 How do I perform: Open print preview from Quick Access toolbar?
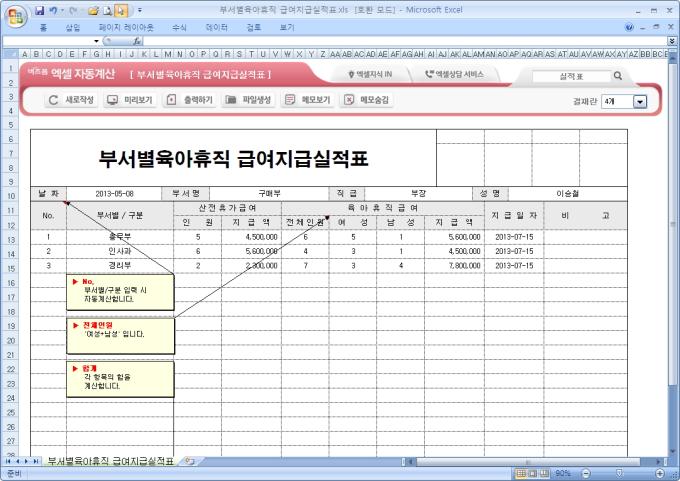point(108,11)
